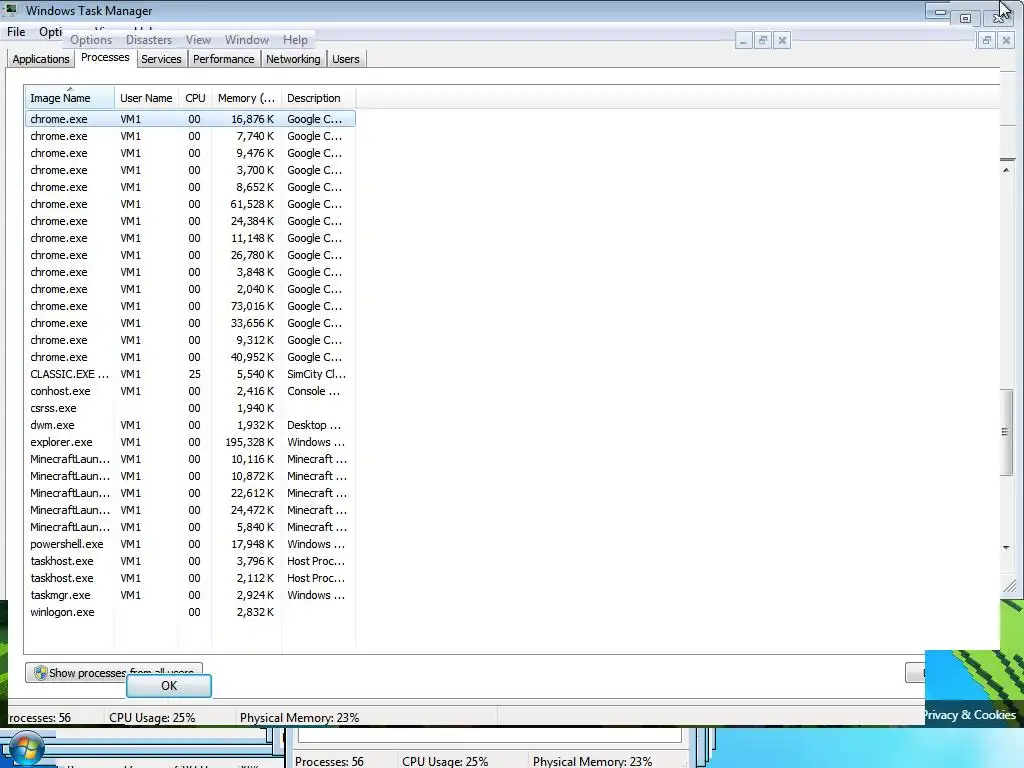
Task: Open the Disasters menu
Action: [x=149, y=40]
